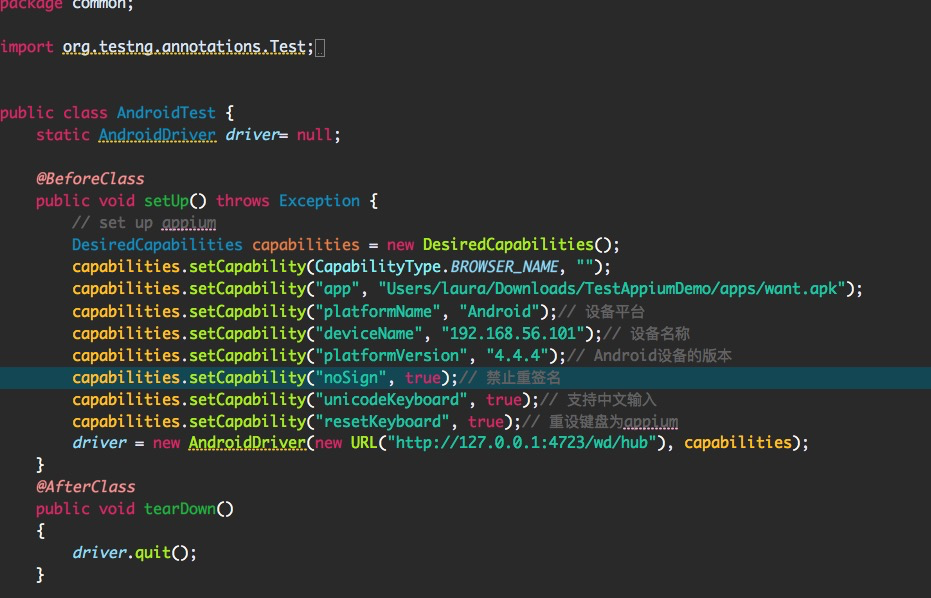
Task: Click the 'package common;' line
Action: (x=67, y=5)
